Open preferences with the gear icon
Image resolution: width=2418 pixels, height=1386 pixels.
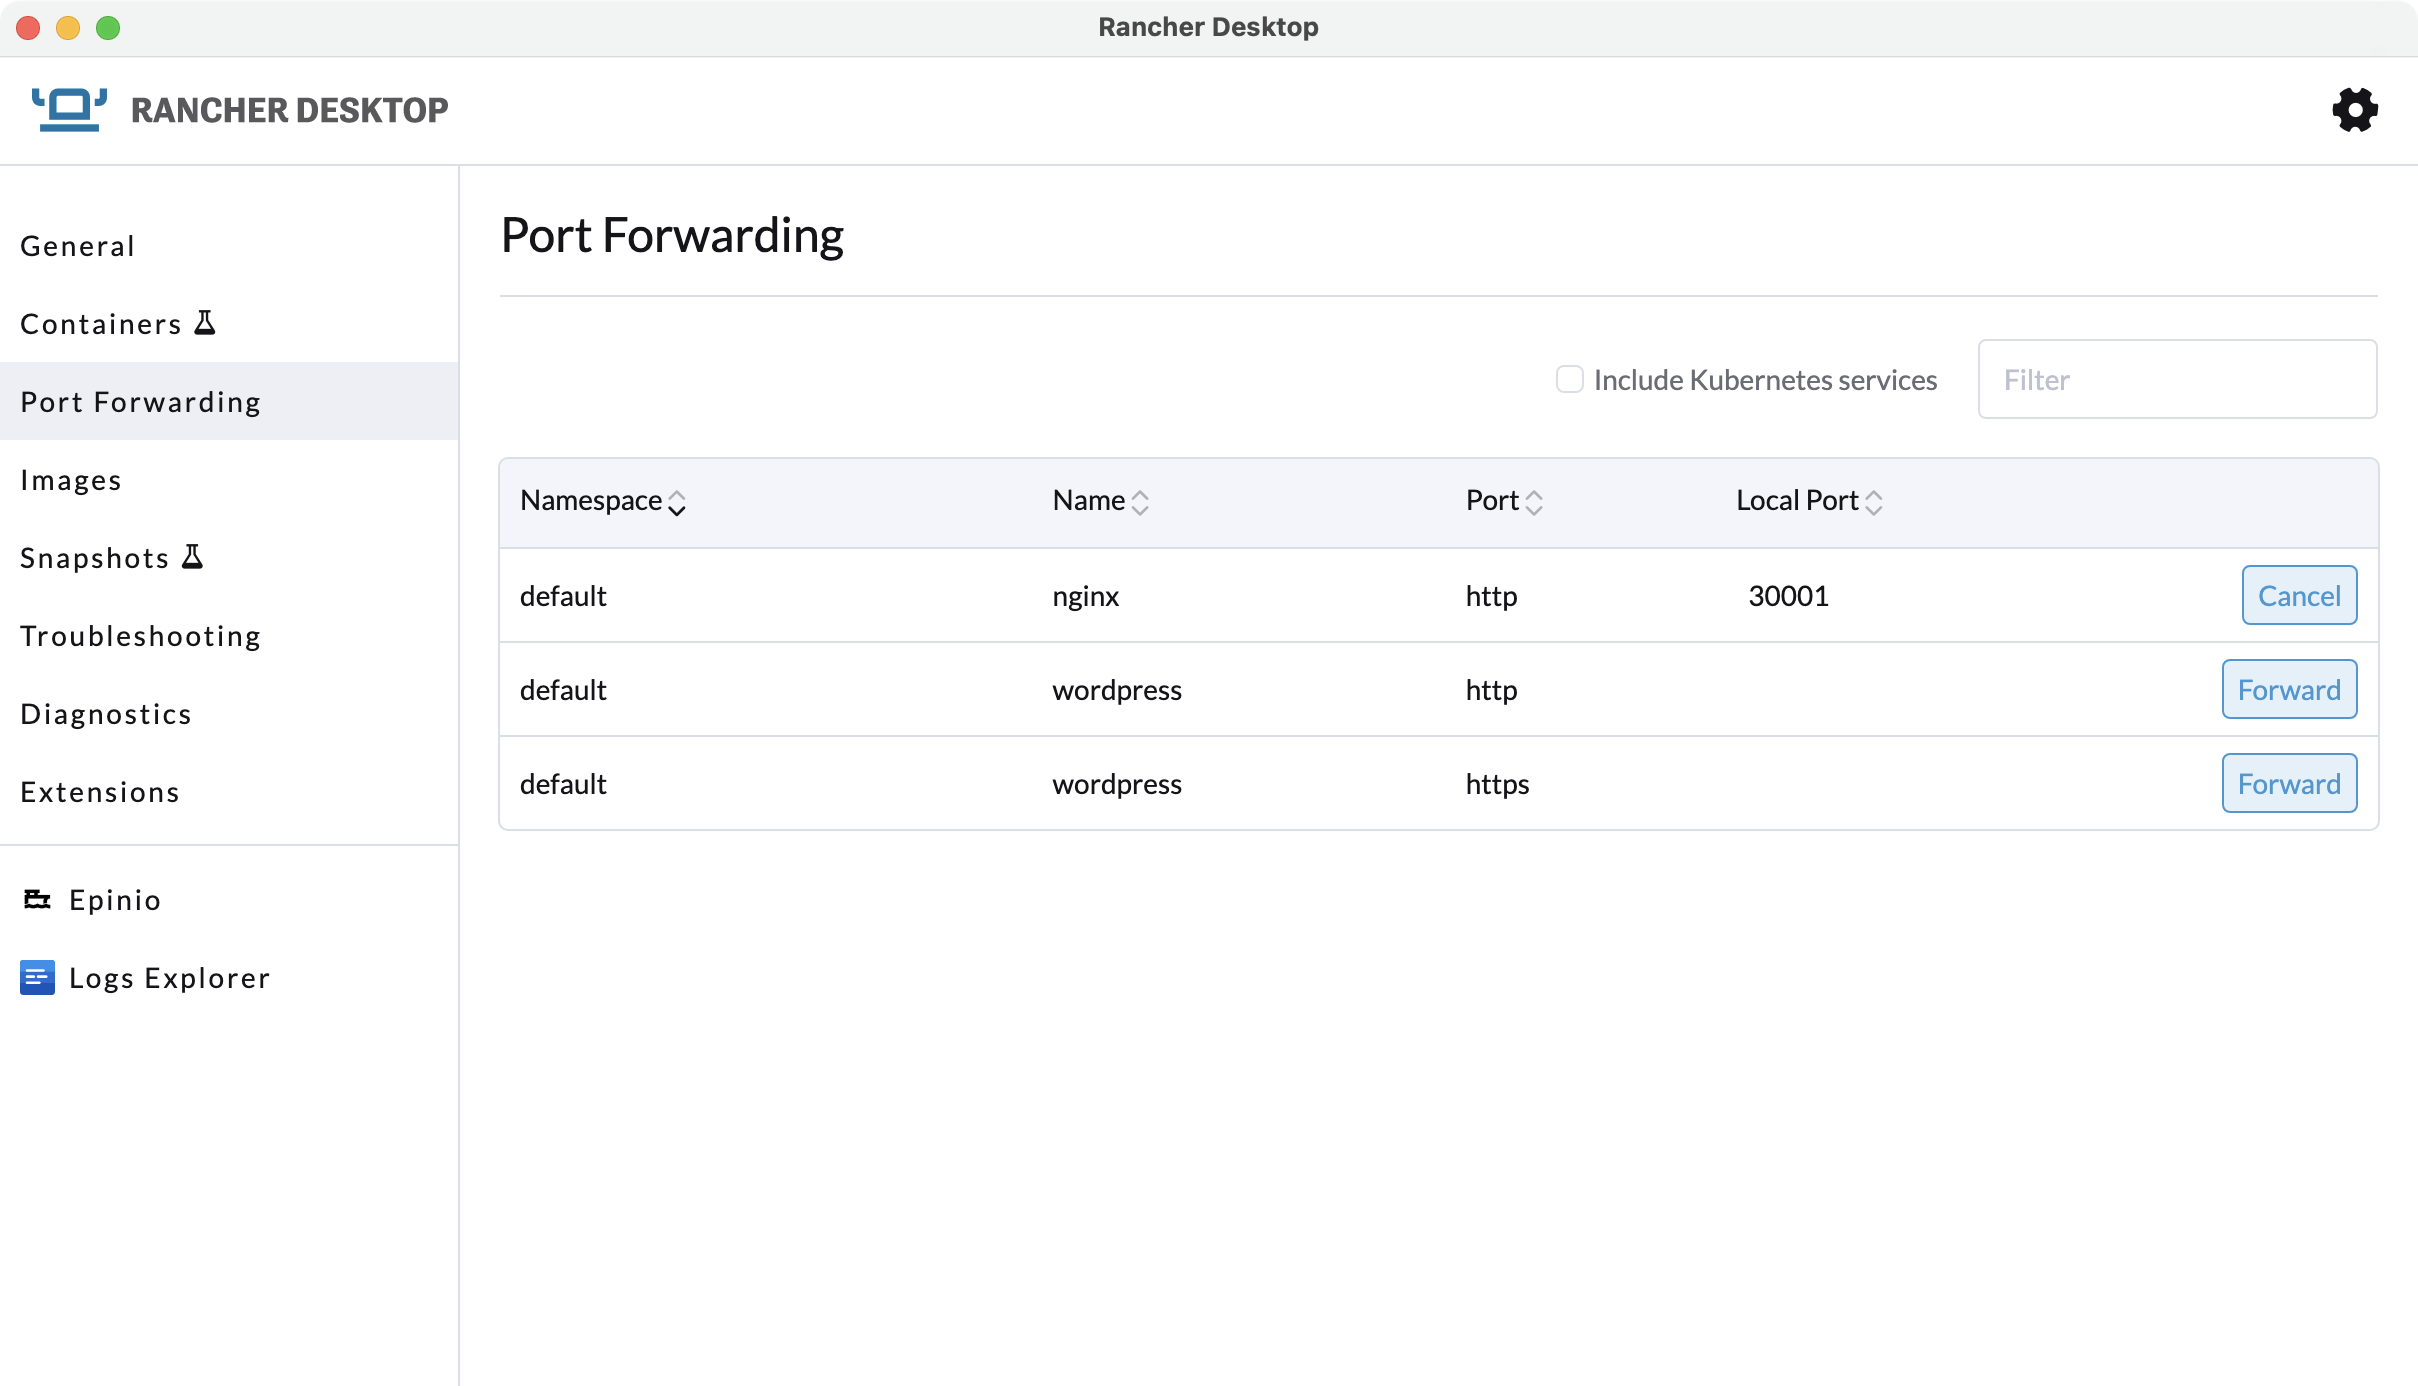click(x=2354, y=110)
